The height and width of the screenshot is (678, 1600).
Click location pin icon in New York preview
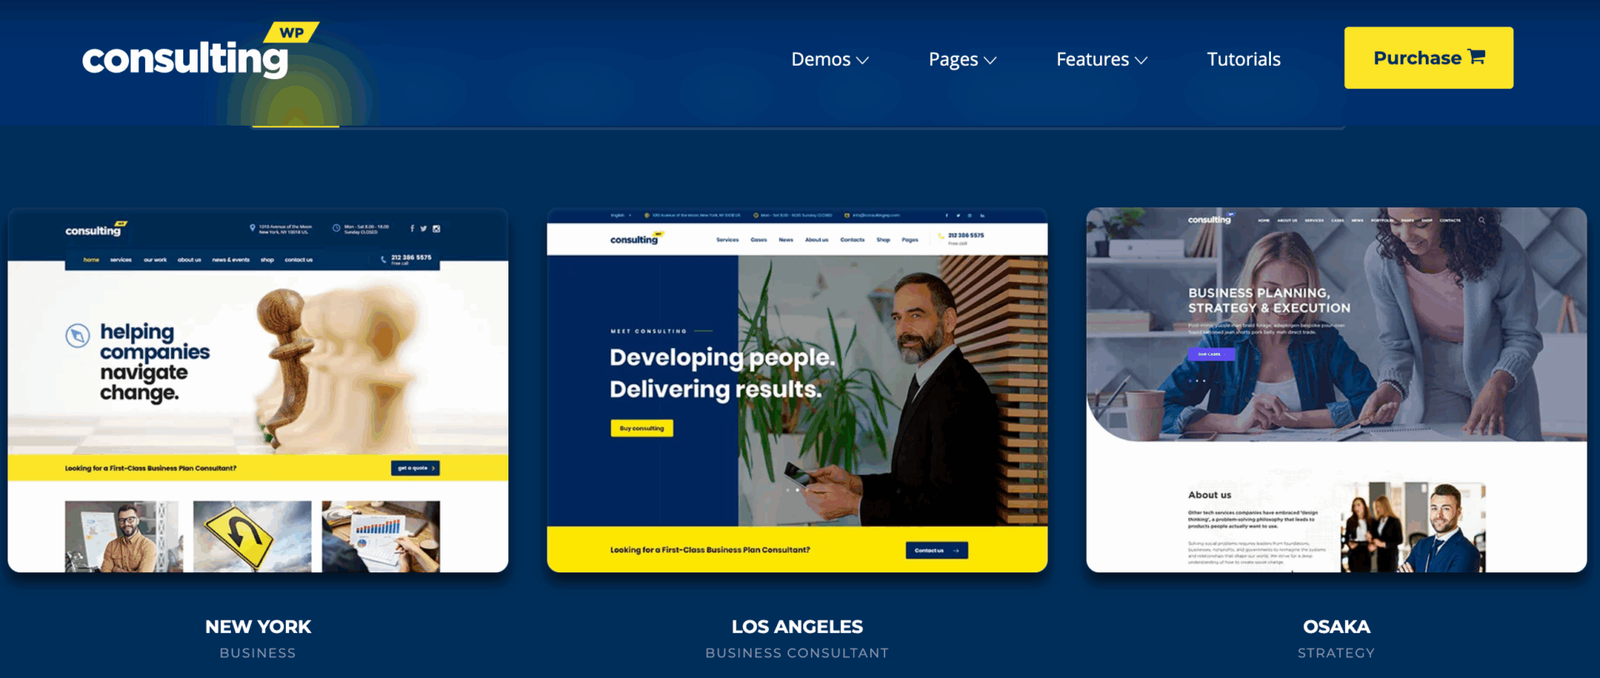(252, 228)
